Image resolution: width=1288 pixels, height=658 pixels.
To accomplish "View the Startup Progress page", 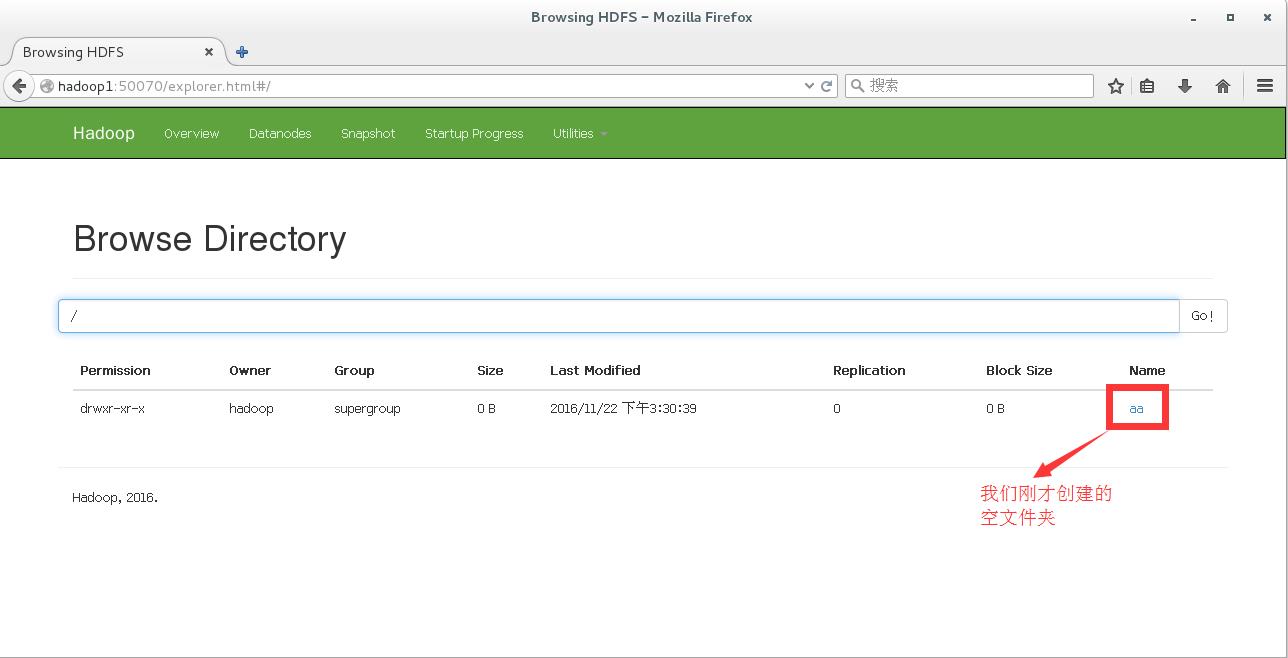I will point(474,133).
